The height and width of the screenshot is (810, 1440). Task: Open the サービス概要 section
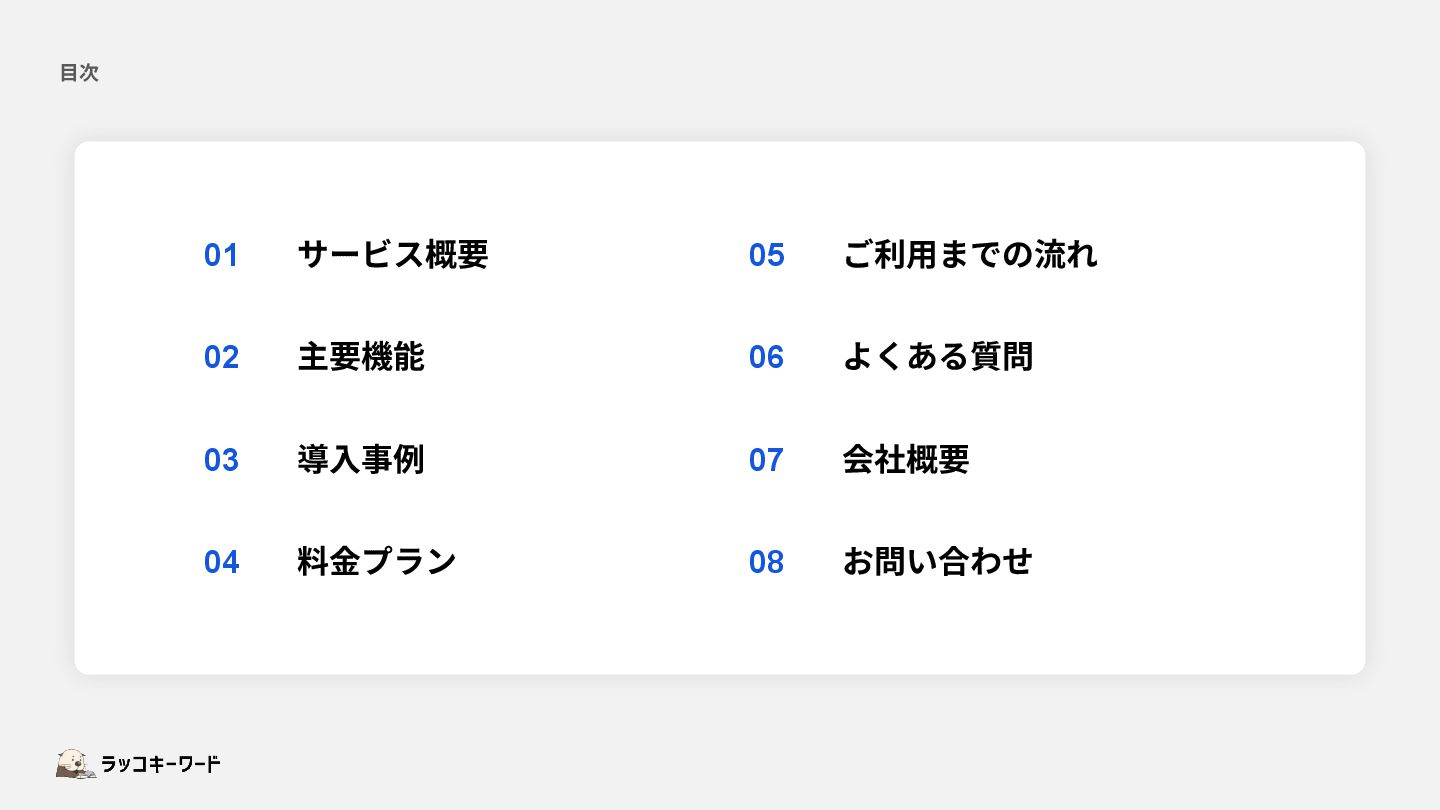[x=393, y=255]
